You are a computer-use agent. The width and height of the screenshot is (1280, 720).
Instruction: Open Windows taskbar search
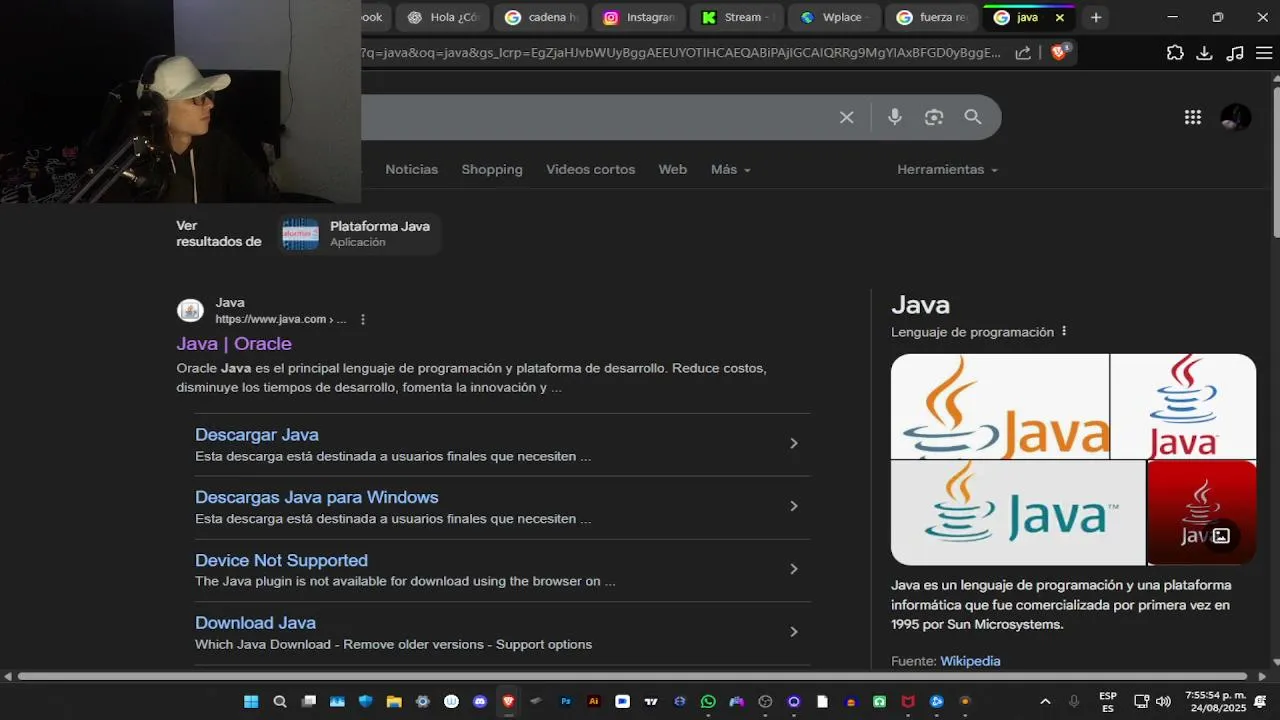click(280, 702)
